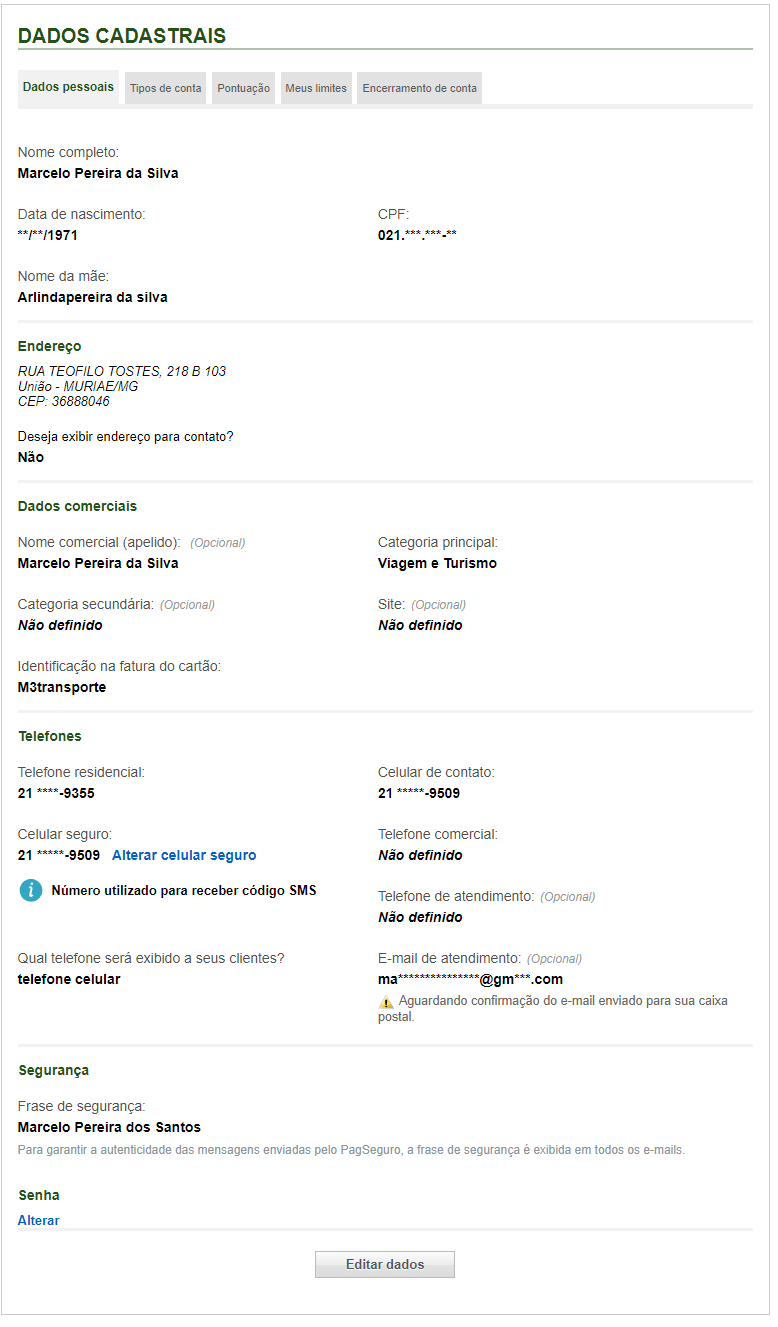Click the Alterar link under Senha

tap(39, 1220)
